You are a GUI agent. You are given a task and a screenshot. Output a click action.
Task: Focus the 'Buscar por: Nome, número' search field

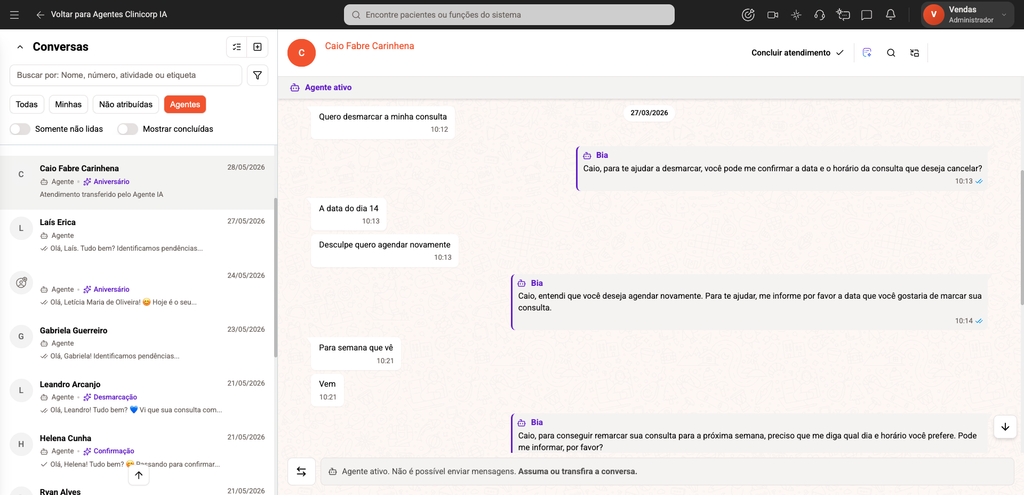125,75
